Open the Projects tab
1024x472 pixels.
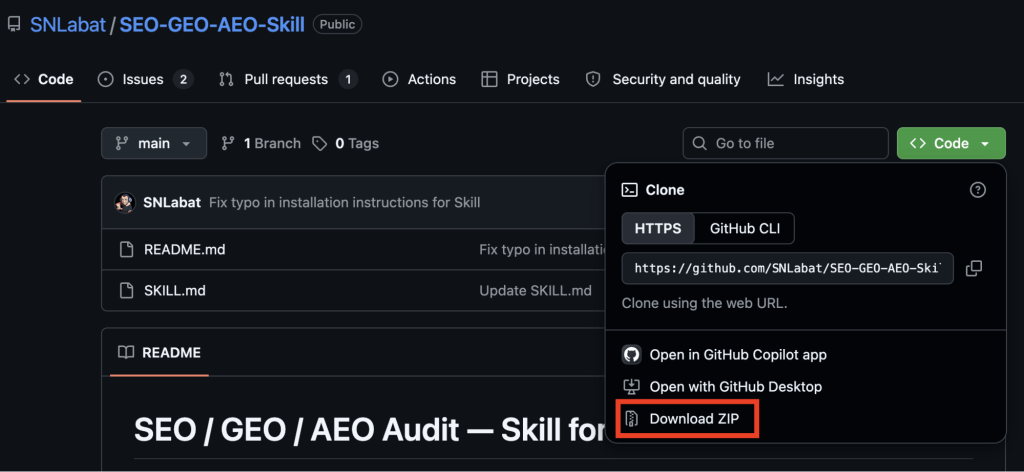click(x=520, y=80)
